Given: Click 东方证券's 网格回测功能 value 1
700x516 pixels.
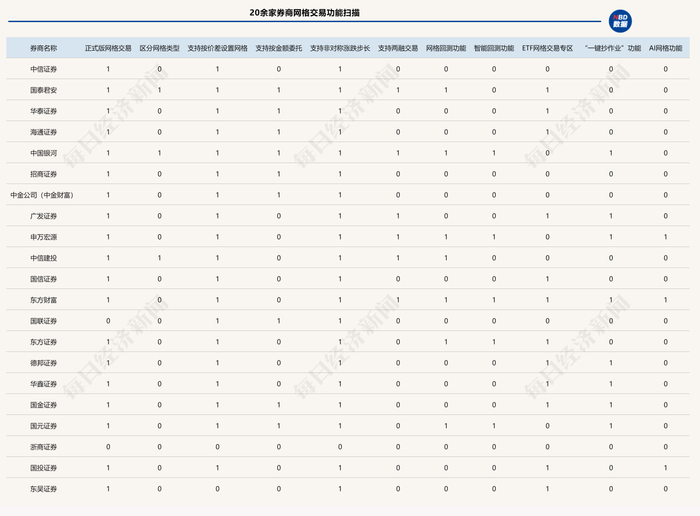Looking at the screenshot, I should coord(446,342).
